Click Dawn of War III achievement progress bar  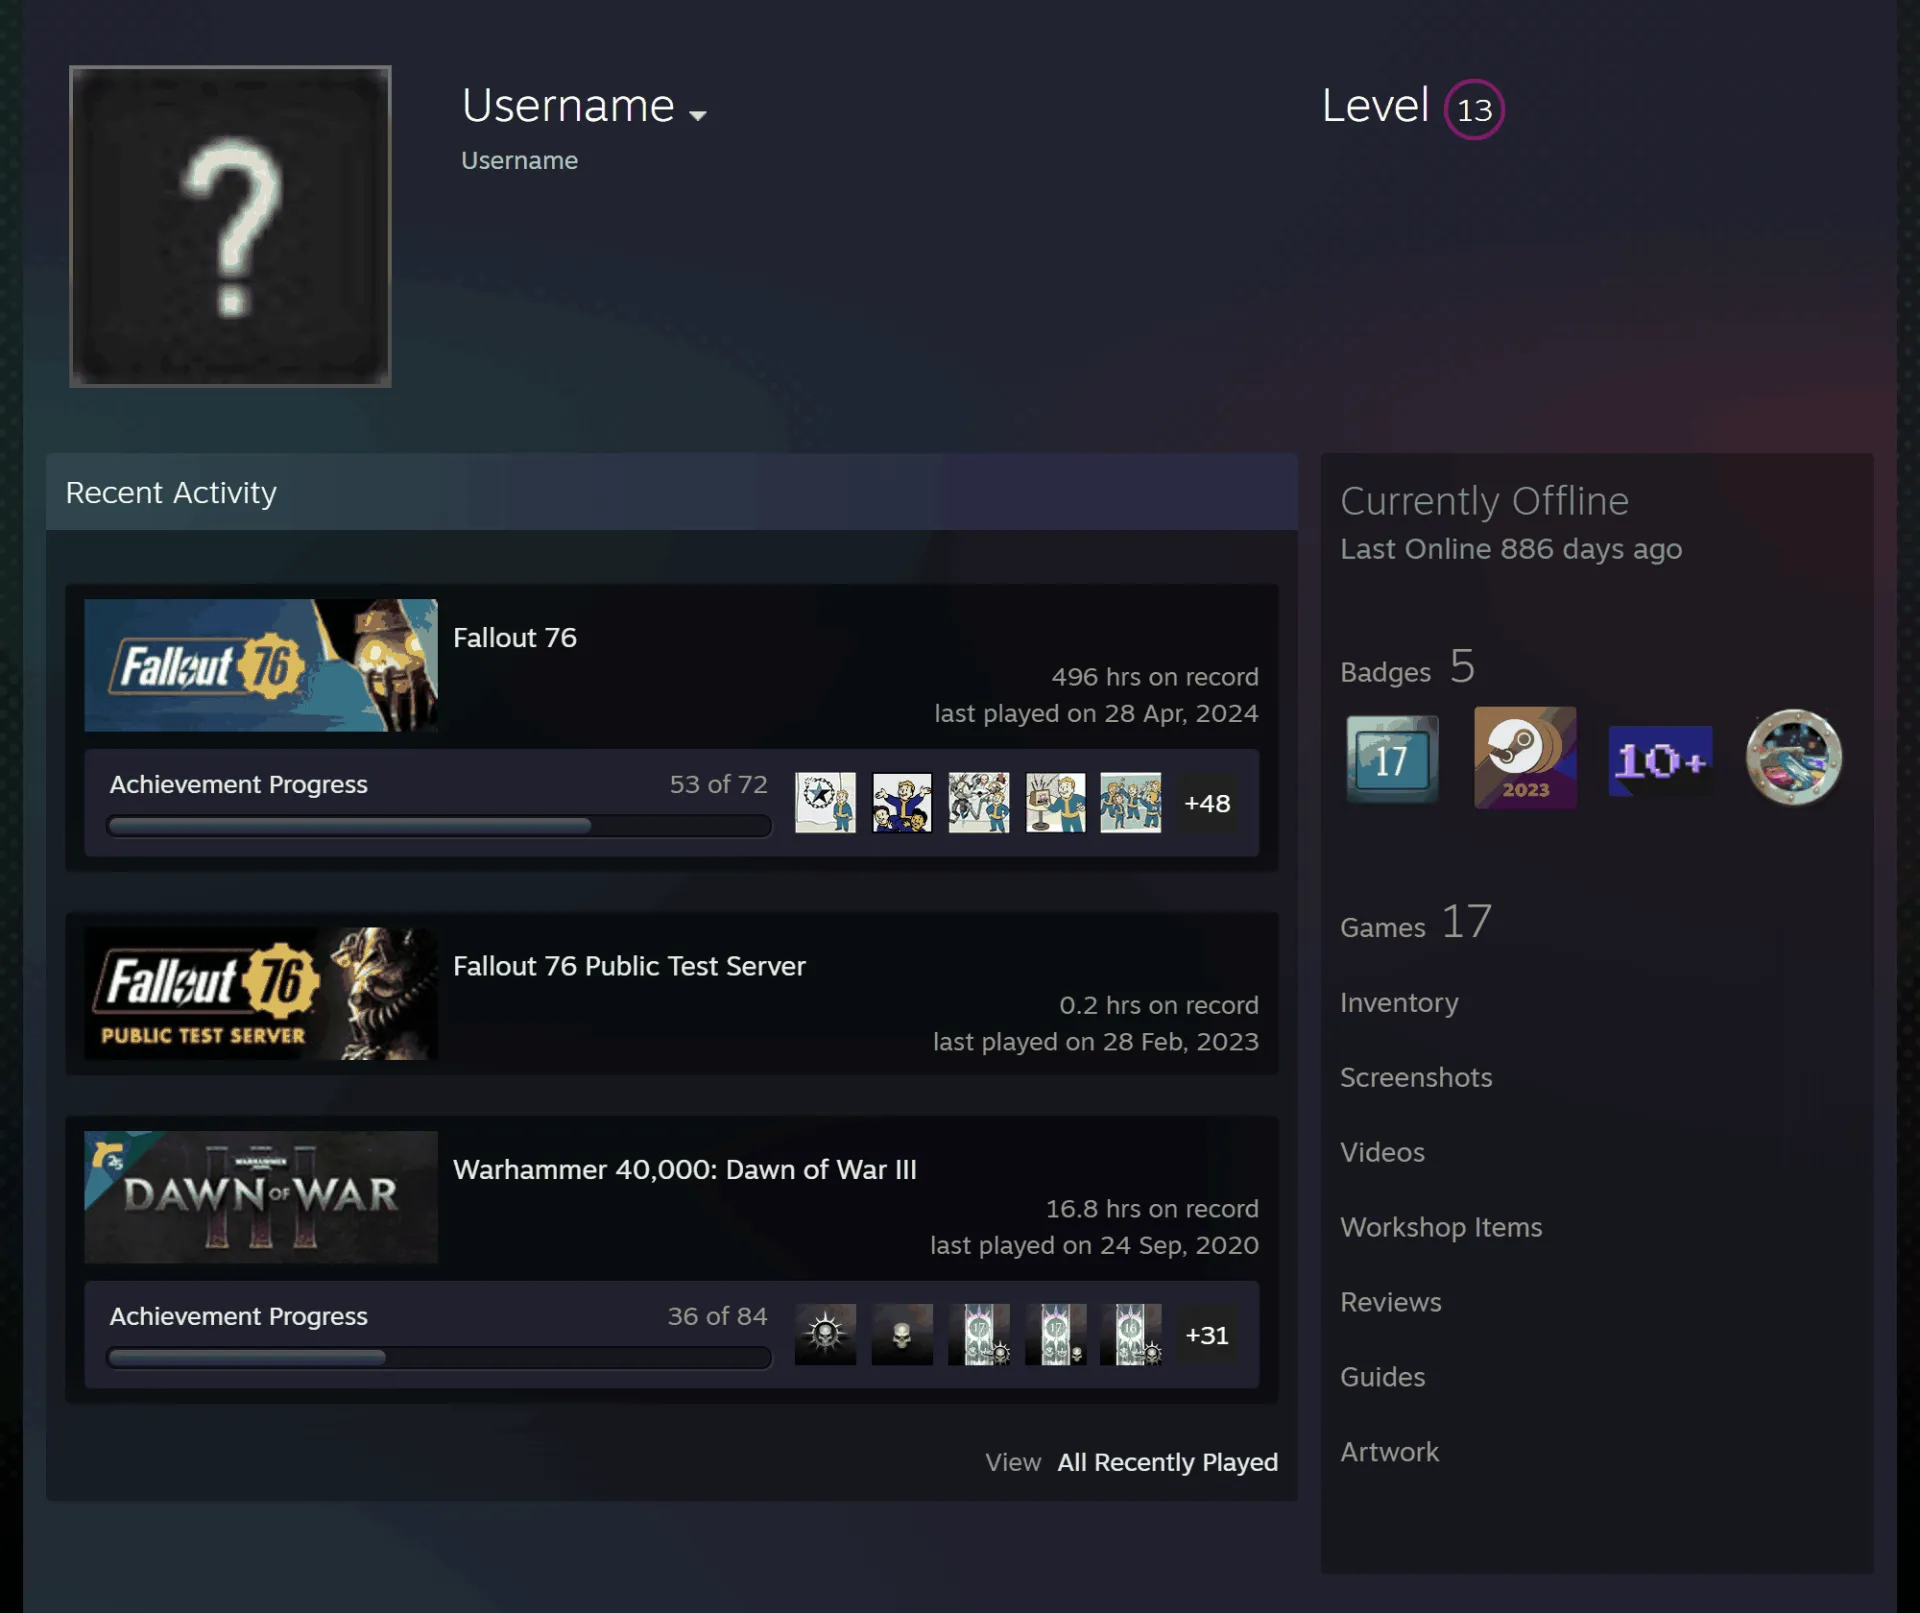439,1357
